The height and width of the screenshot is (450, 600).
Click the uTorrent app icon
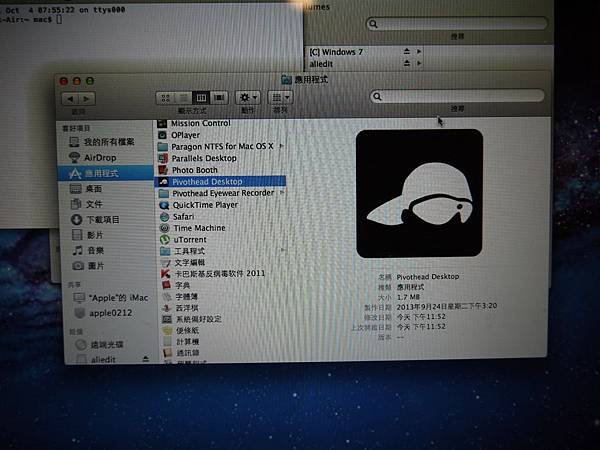coord(165,240)
